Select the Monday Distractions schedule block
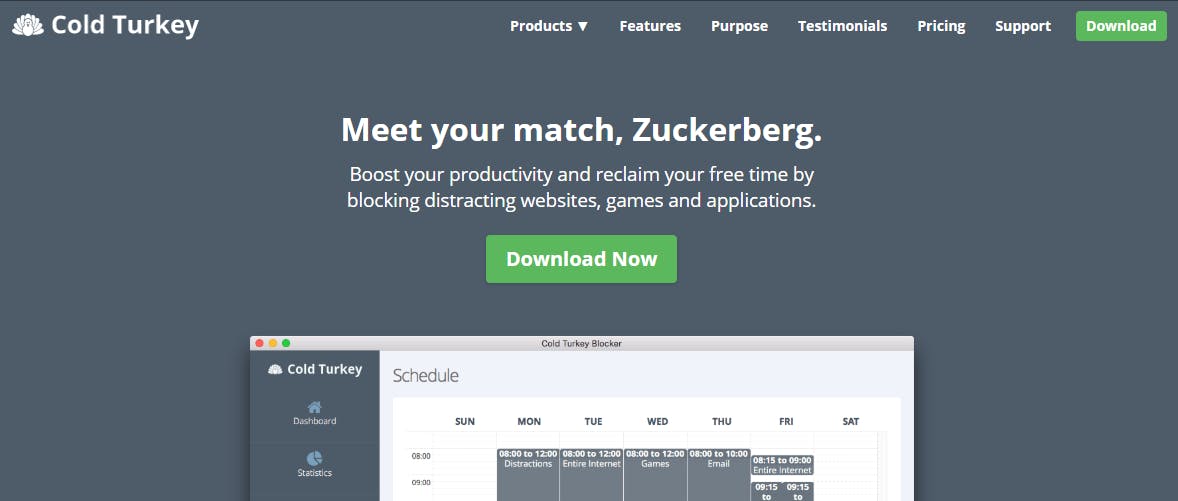This screenshot has height=501, width=1178. (528, 474)
